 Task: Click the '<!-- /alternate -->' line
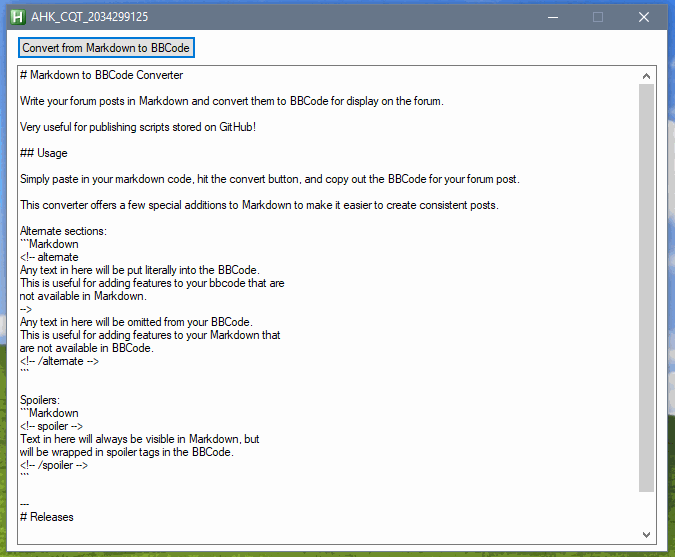pyautogui.click(x=59, y=361)
